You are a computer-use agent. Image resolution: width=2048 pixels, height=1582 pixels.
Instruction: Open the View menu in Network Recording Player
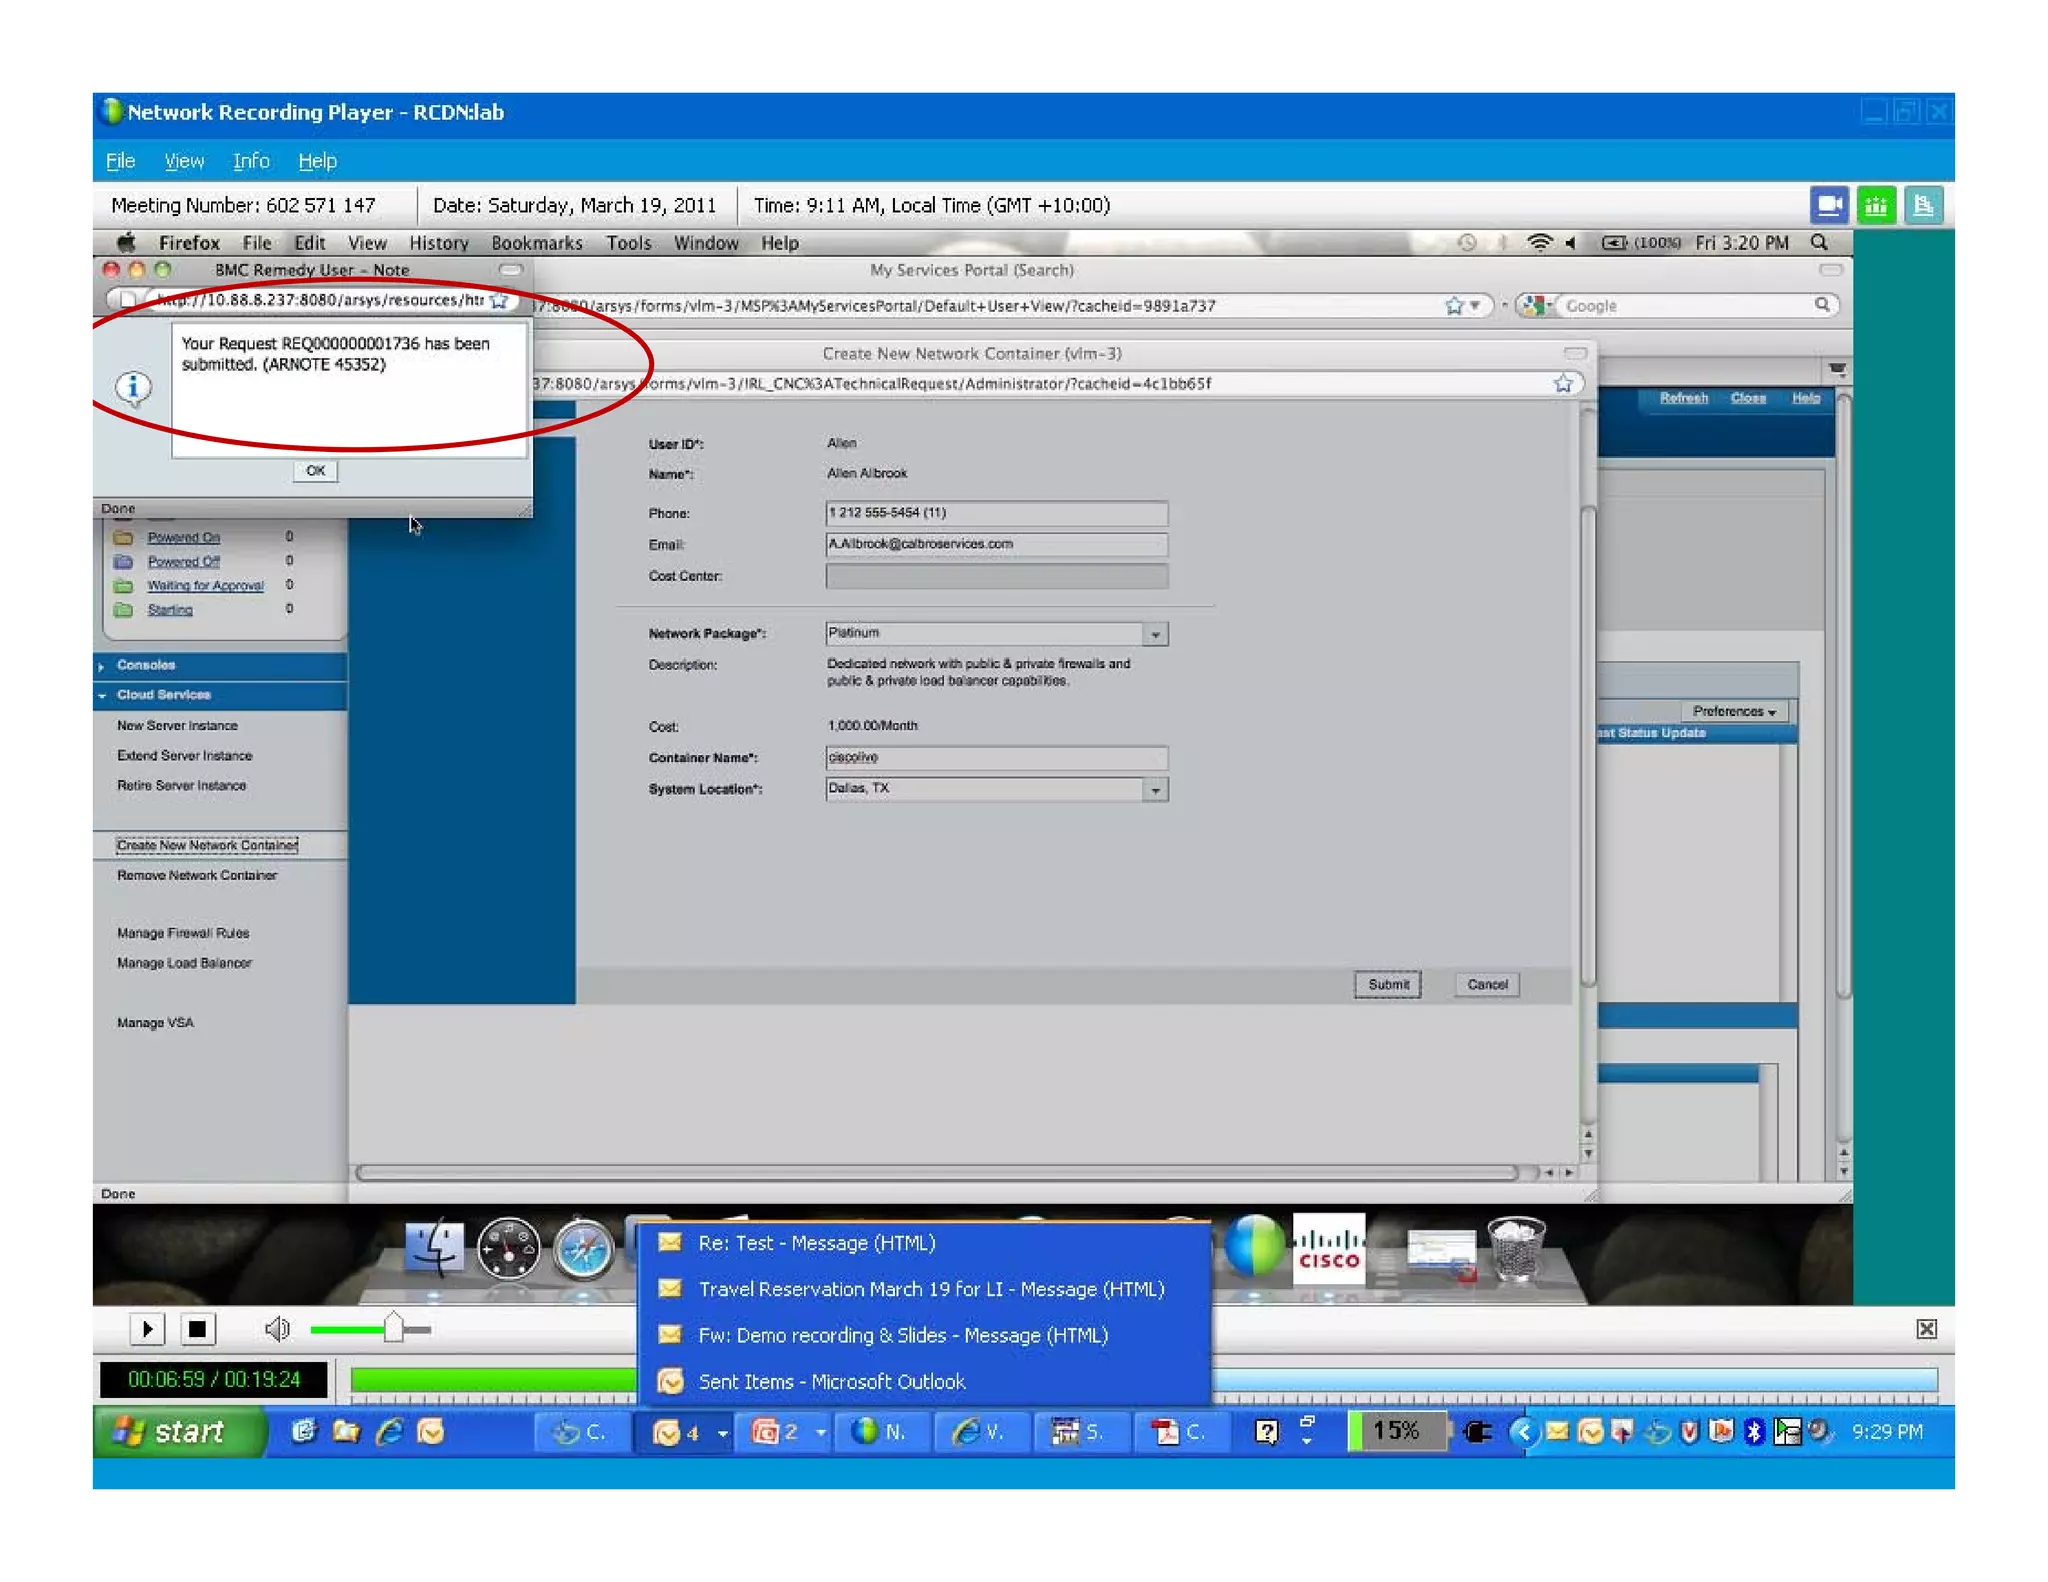click(x=184, y=161)
